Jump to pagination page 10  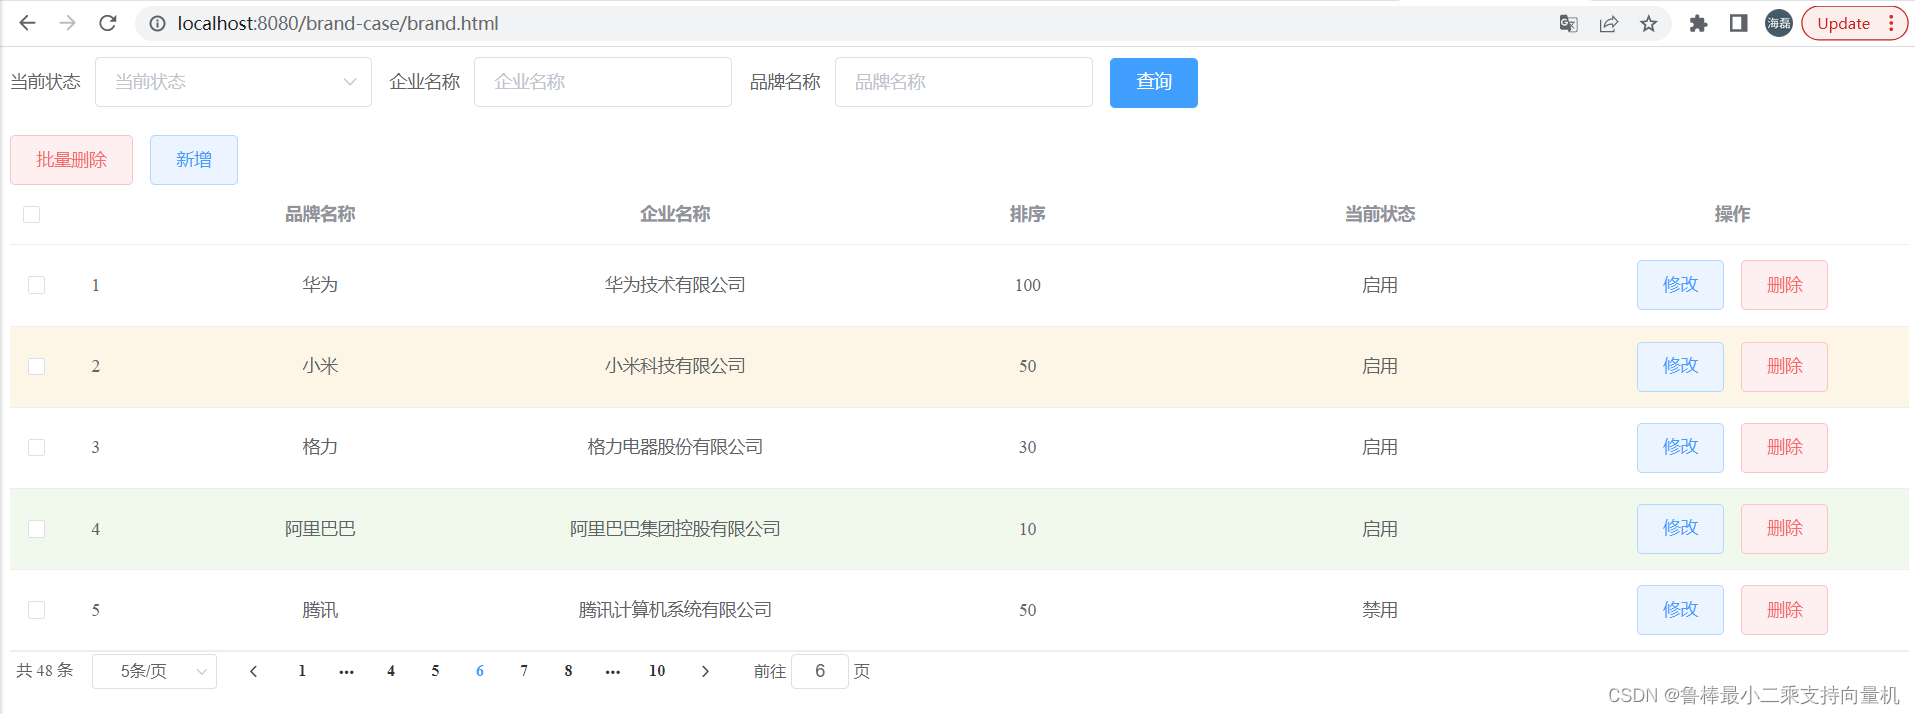(x=657, y=671)
